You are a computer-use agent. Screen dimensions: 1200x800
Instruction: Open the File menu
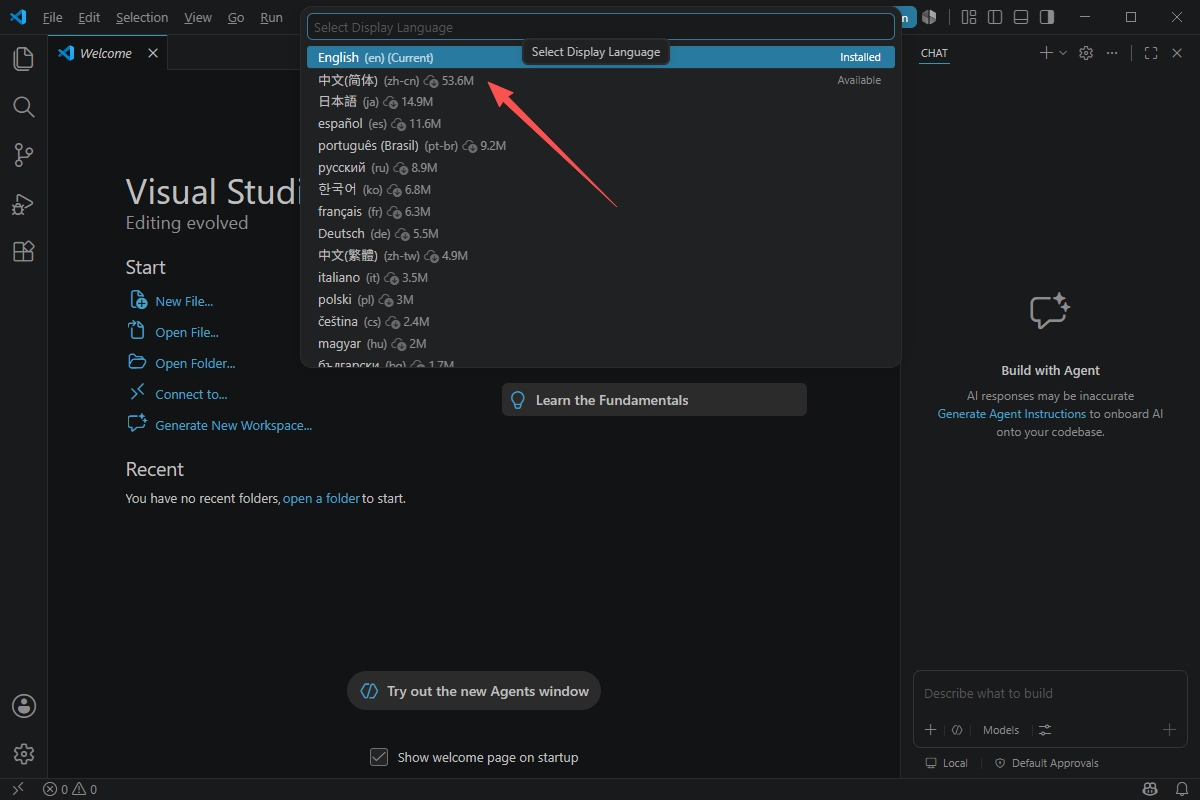pos(52,17)
